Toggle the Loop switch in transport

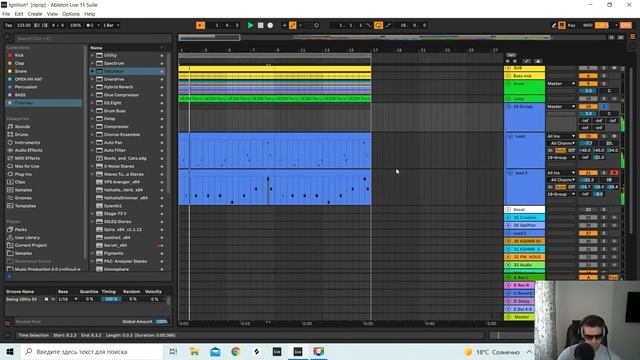coord(378,25)
